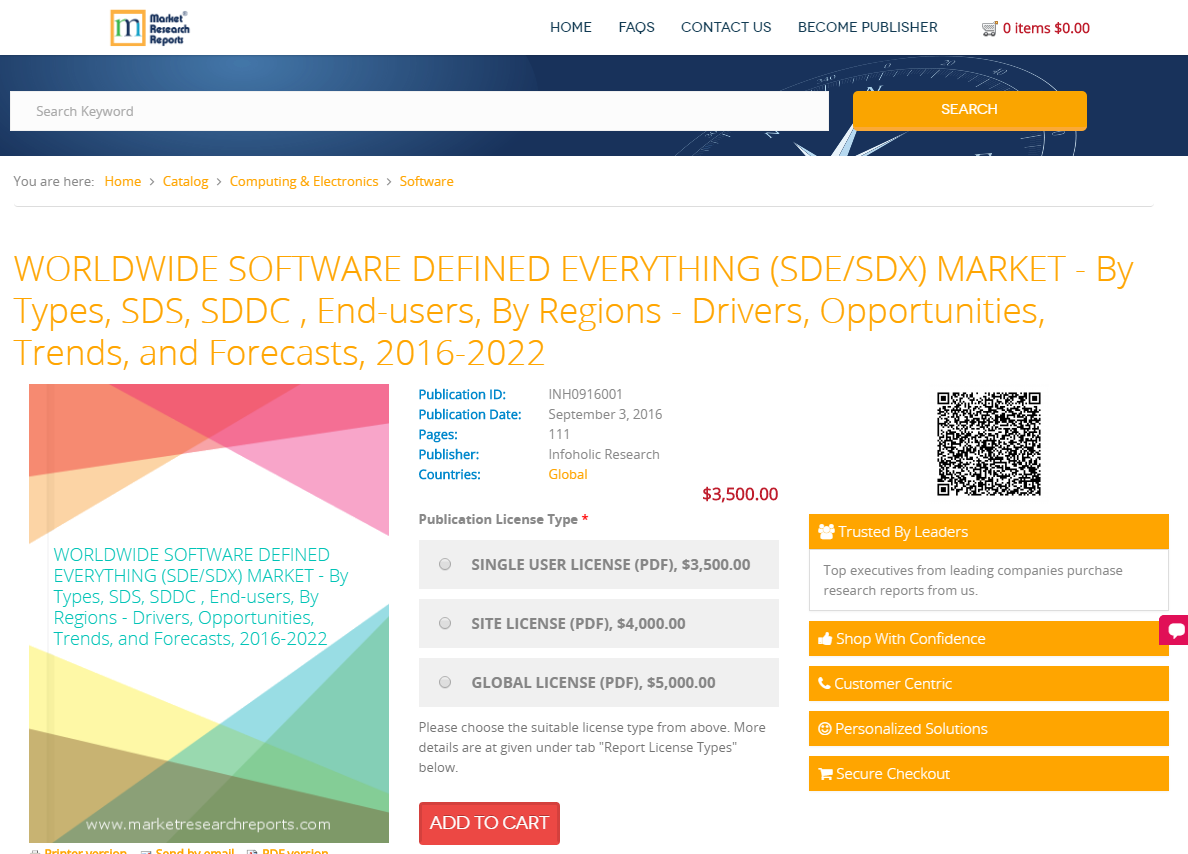This screenshot has width=1188, height=854.
Task: Follow the Catalog breadcrumb link
Action: (186, 181)
